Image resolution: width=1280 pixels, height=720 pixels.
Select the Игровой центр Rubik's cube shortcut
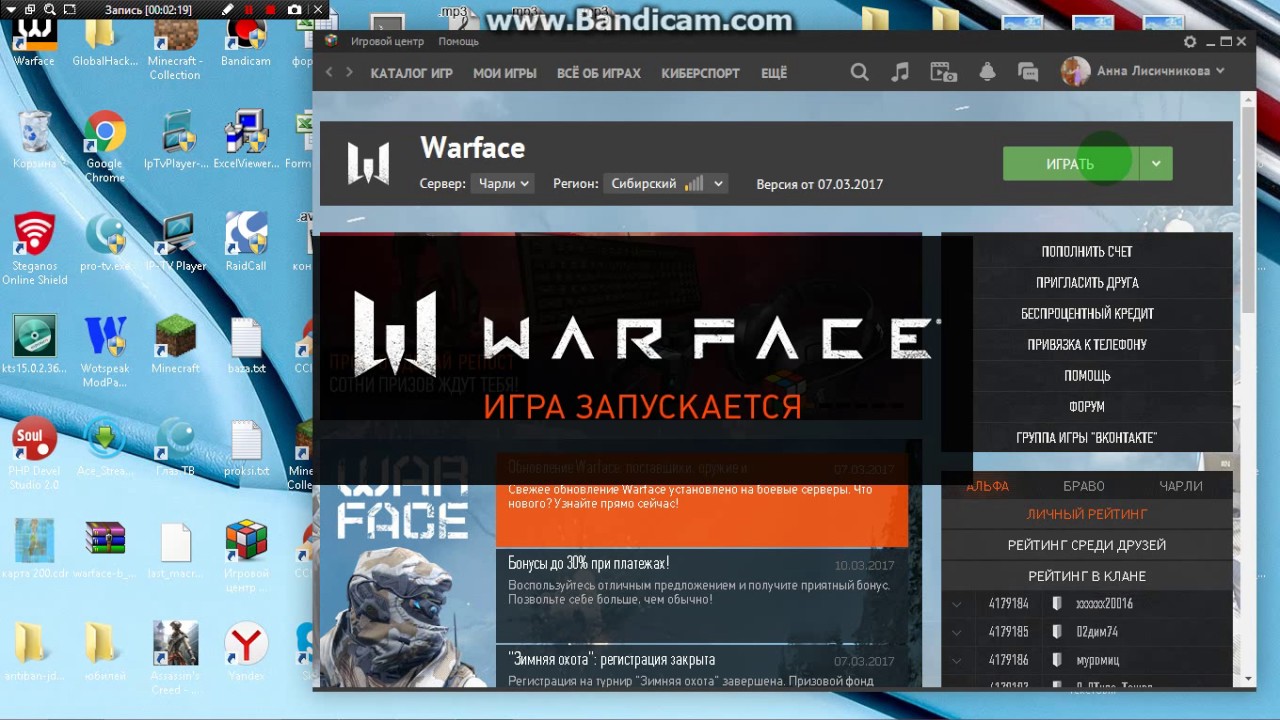tap(245, 556)
